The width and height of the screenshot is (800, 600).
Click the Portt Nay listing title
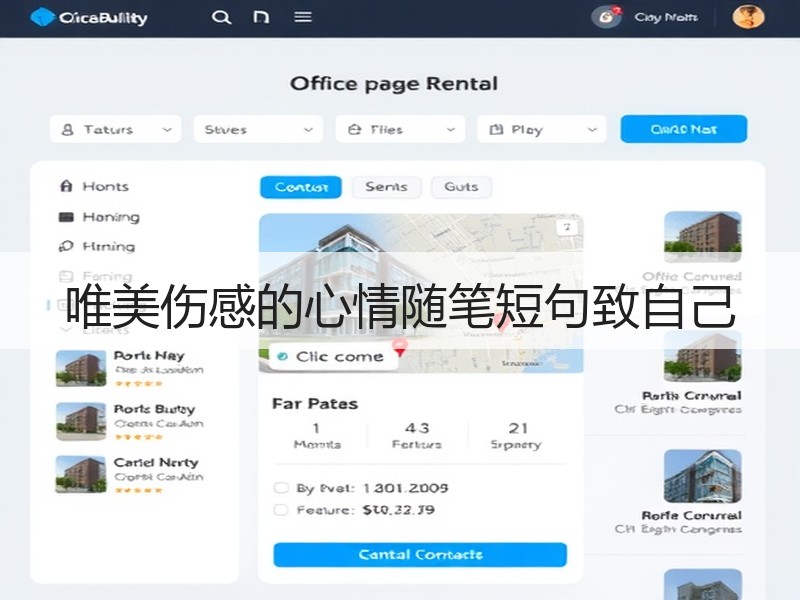(x=149, y=356)
